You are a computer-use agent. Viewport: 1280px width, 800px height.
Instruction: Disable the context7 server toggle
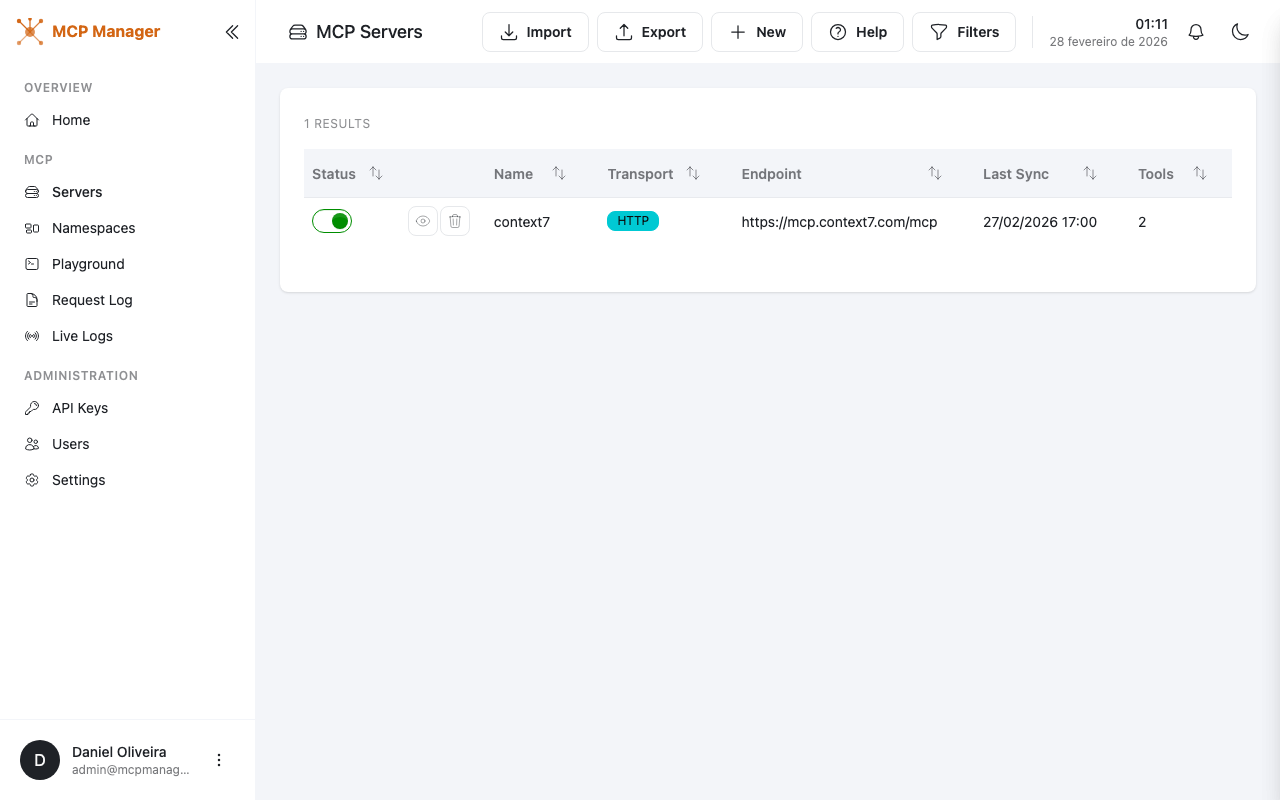click(332, 221)
